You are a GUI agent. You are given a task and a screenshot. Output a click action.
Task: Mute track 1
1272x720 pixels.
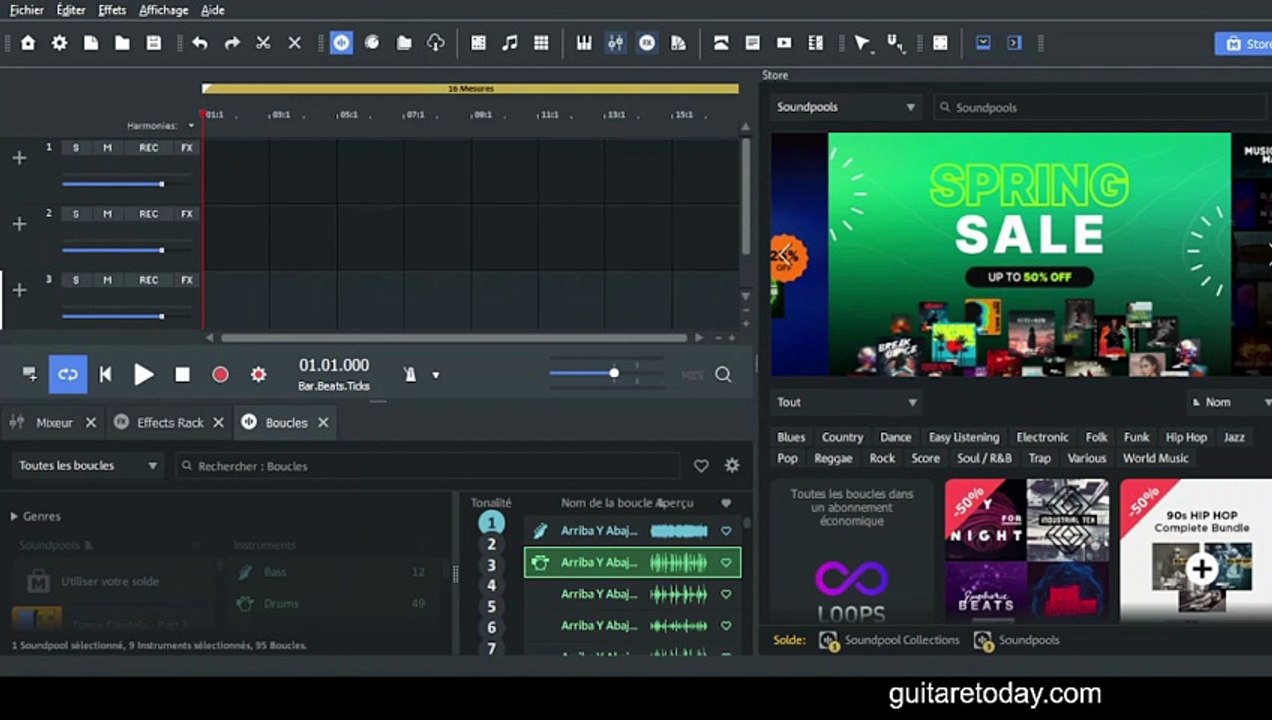tap(107, 148)
